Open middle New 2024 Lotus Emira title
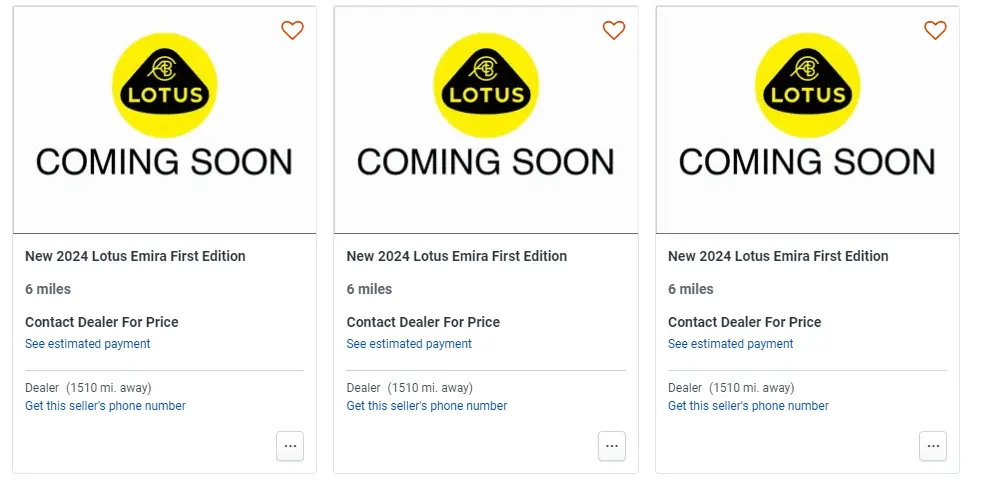981x483 pixels. pos(457,256)
